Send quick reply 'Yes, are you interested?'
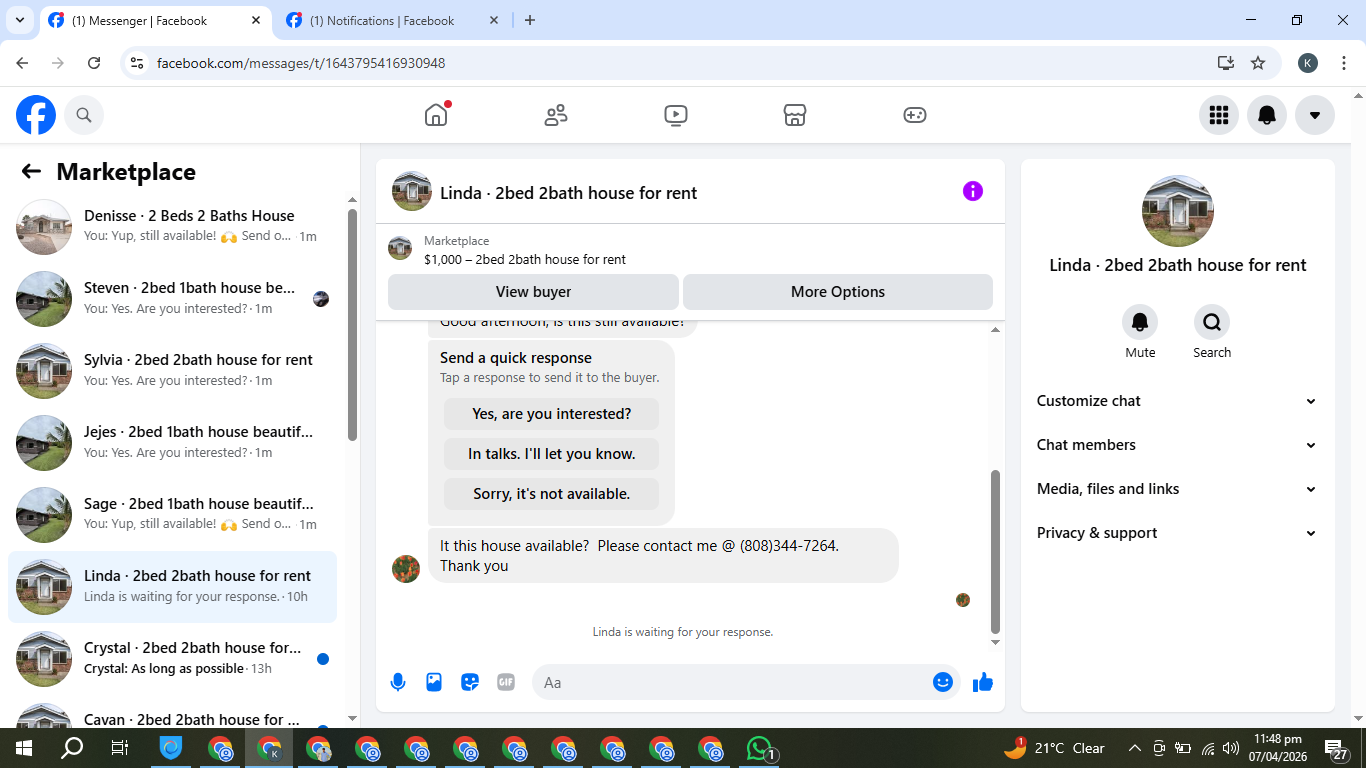The height and width of the screenshot is (768, 1366). (552, 414)
